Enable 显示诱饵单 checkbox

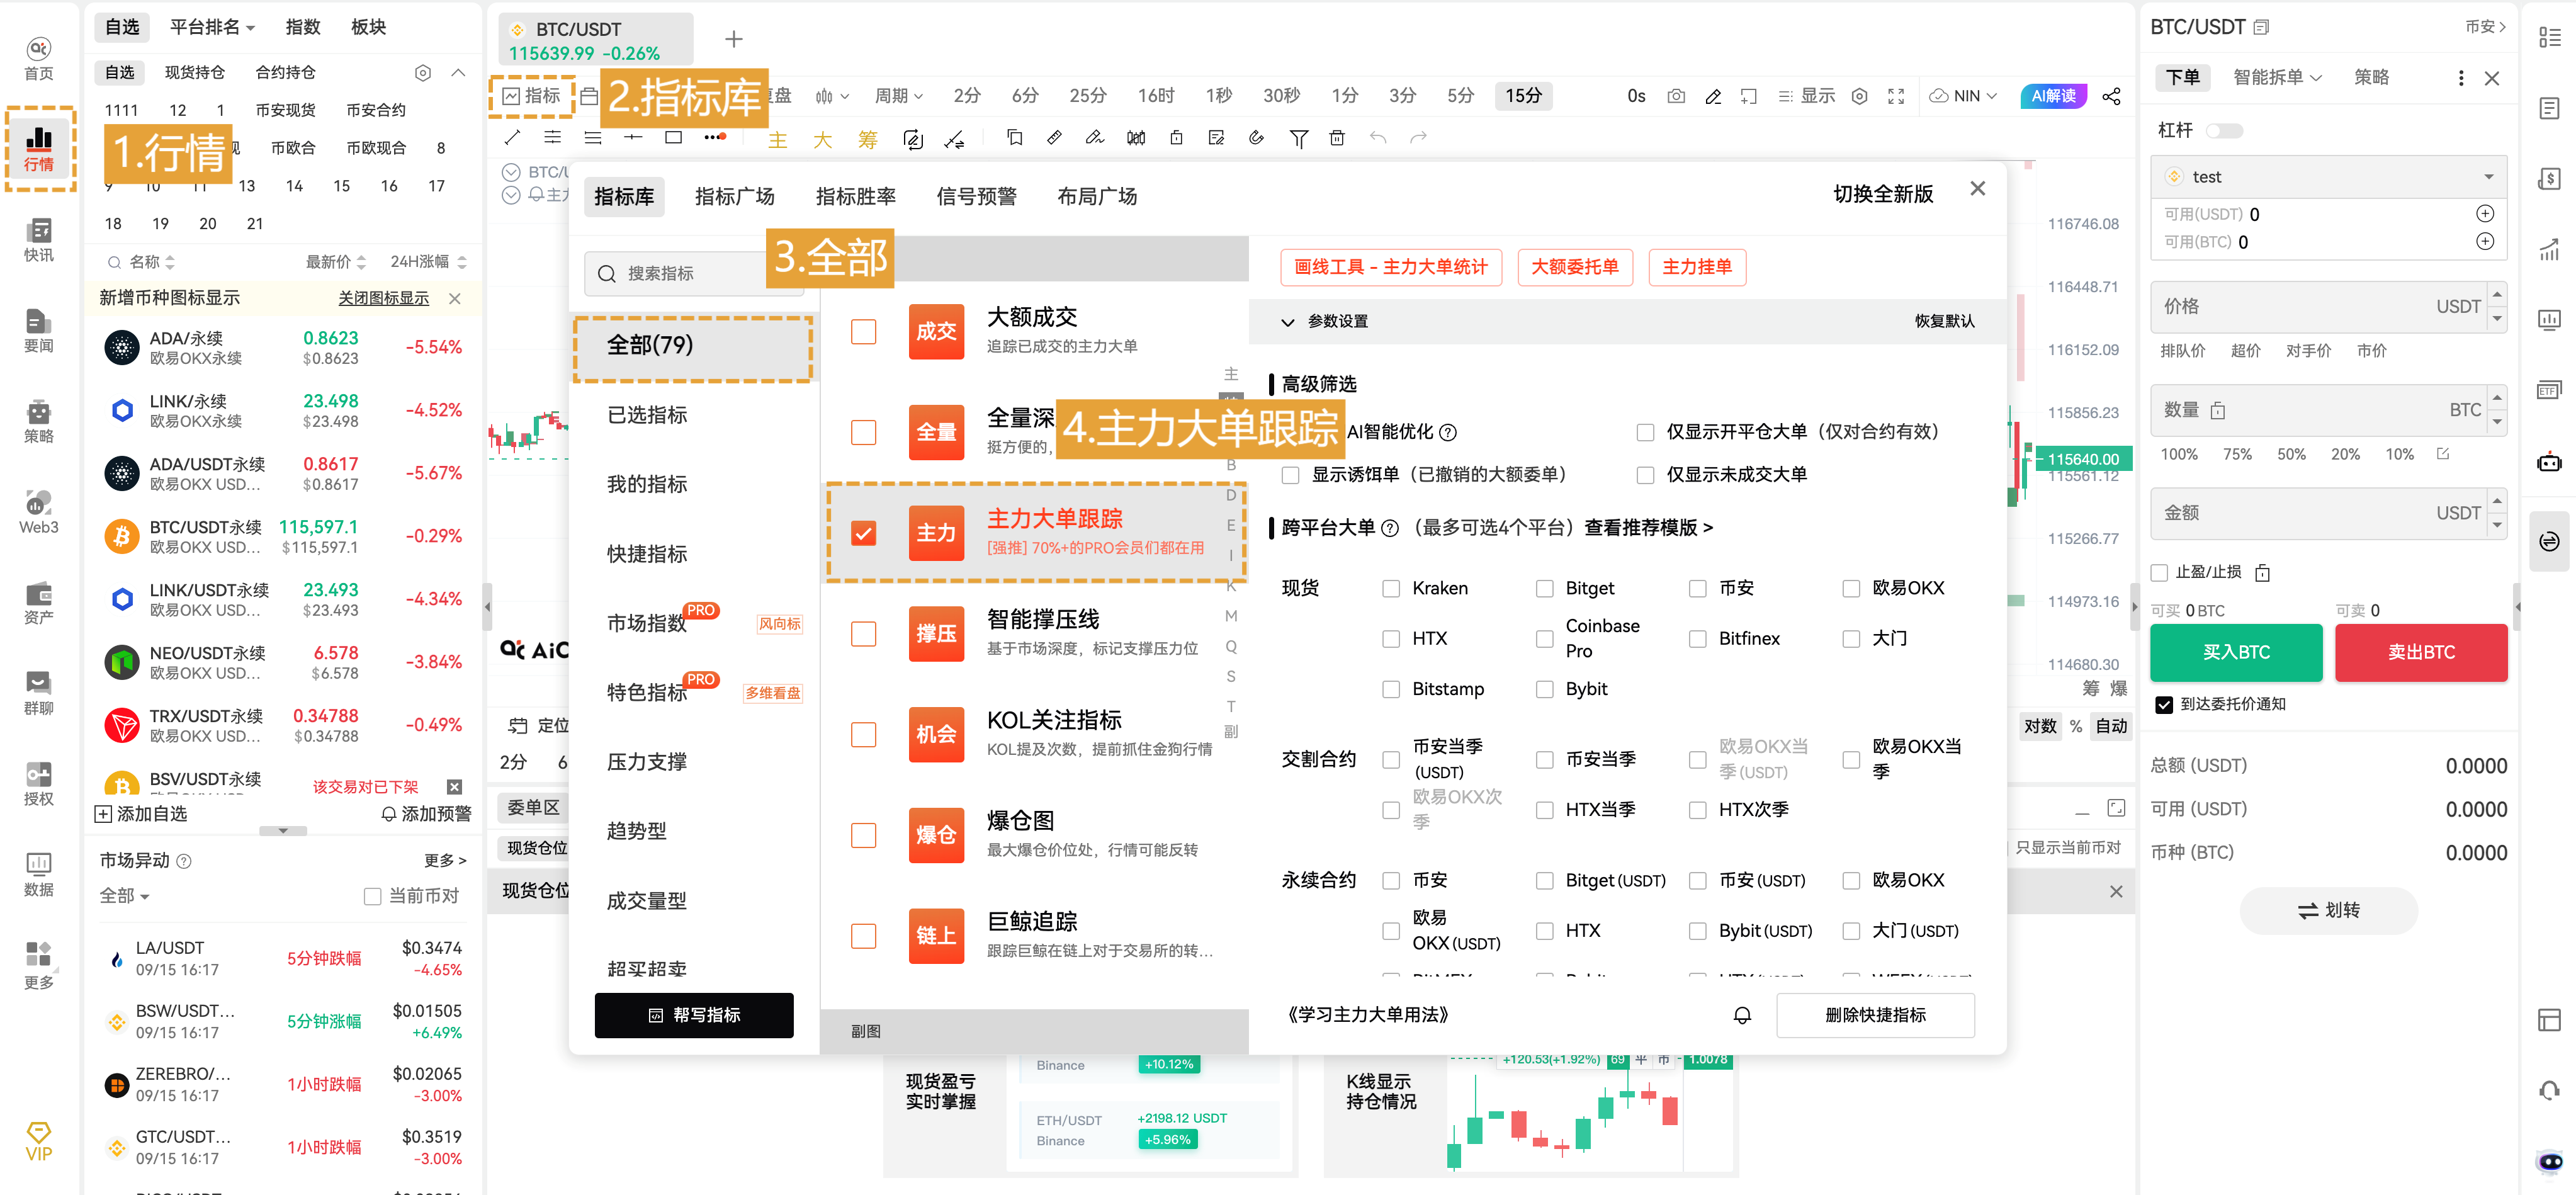[1291, 474]
